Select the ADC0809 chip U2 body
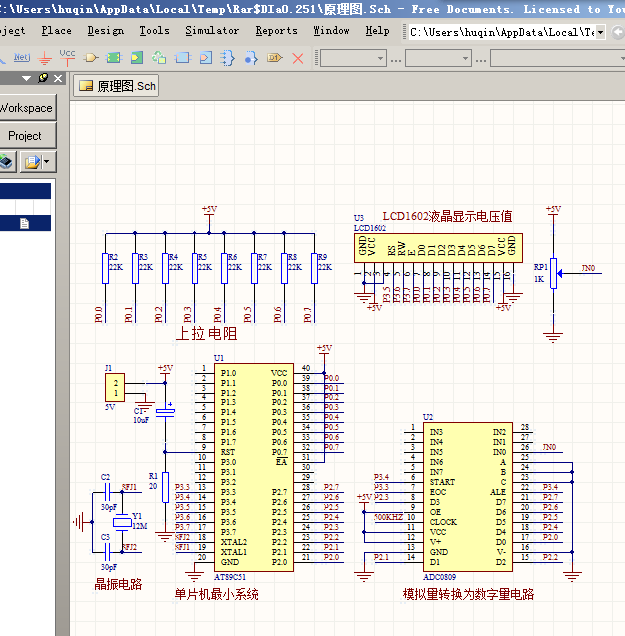The height and width of the screenshot is (636, 625). tap(468, 497)
